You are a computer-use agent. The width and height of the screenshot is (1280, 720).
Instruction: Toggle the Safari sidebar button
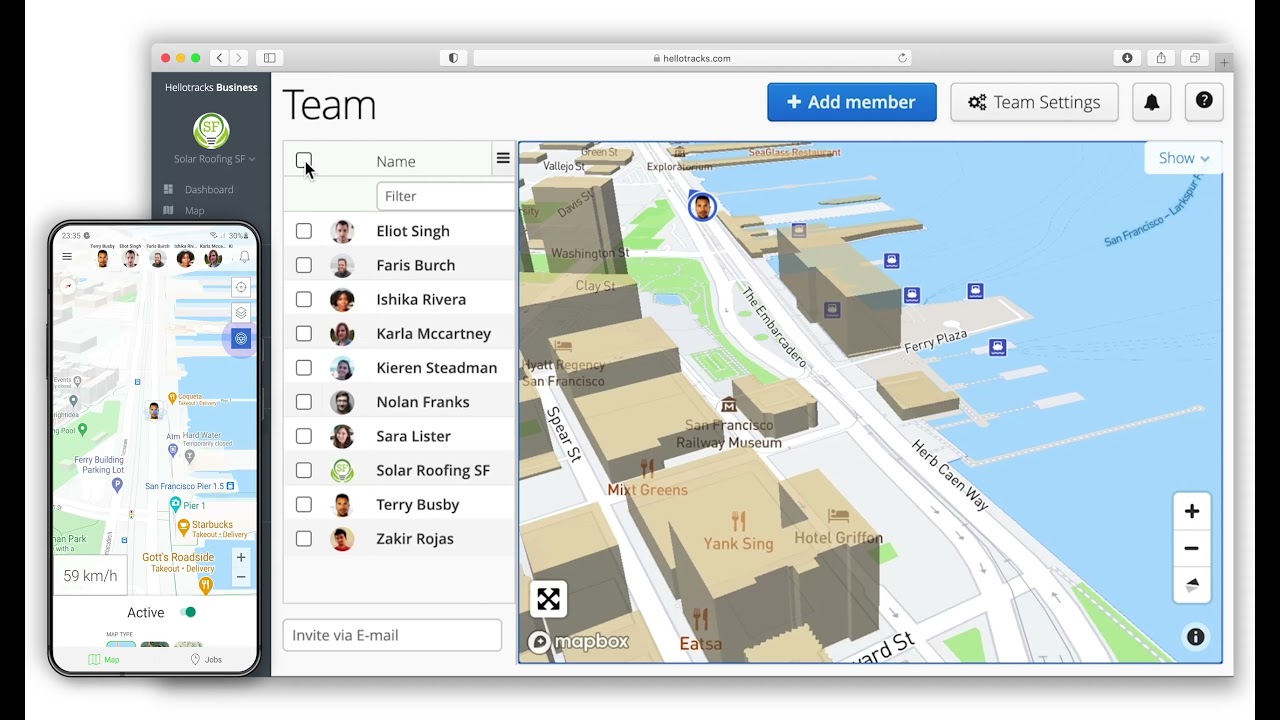pos(269,58)
